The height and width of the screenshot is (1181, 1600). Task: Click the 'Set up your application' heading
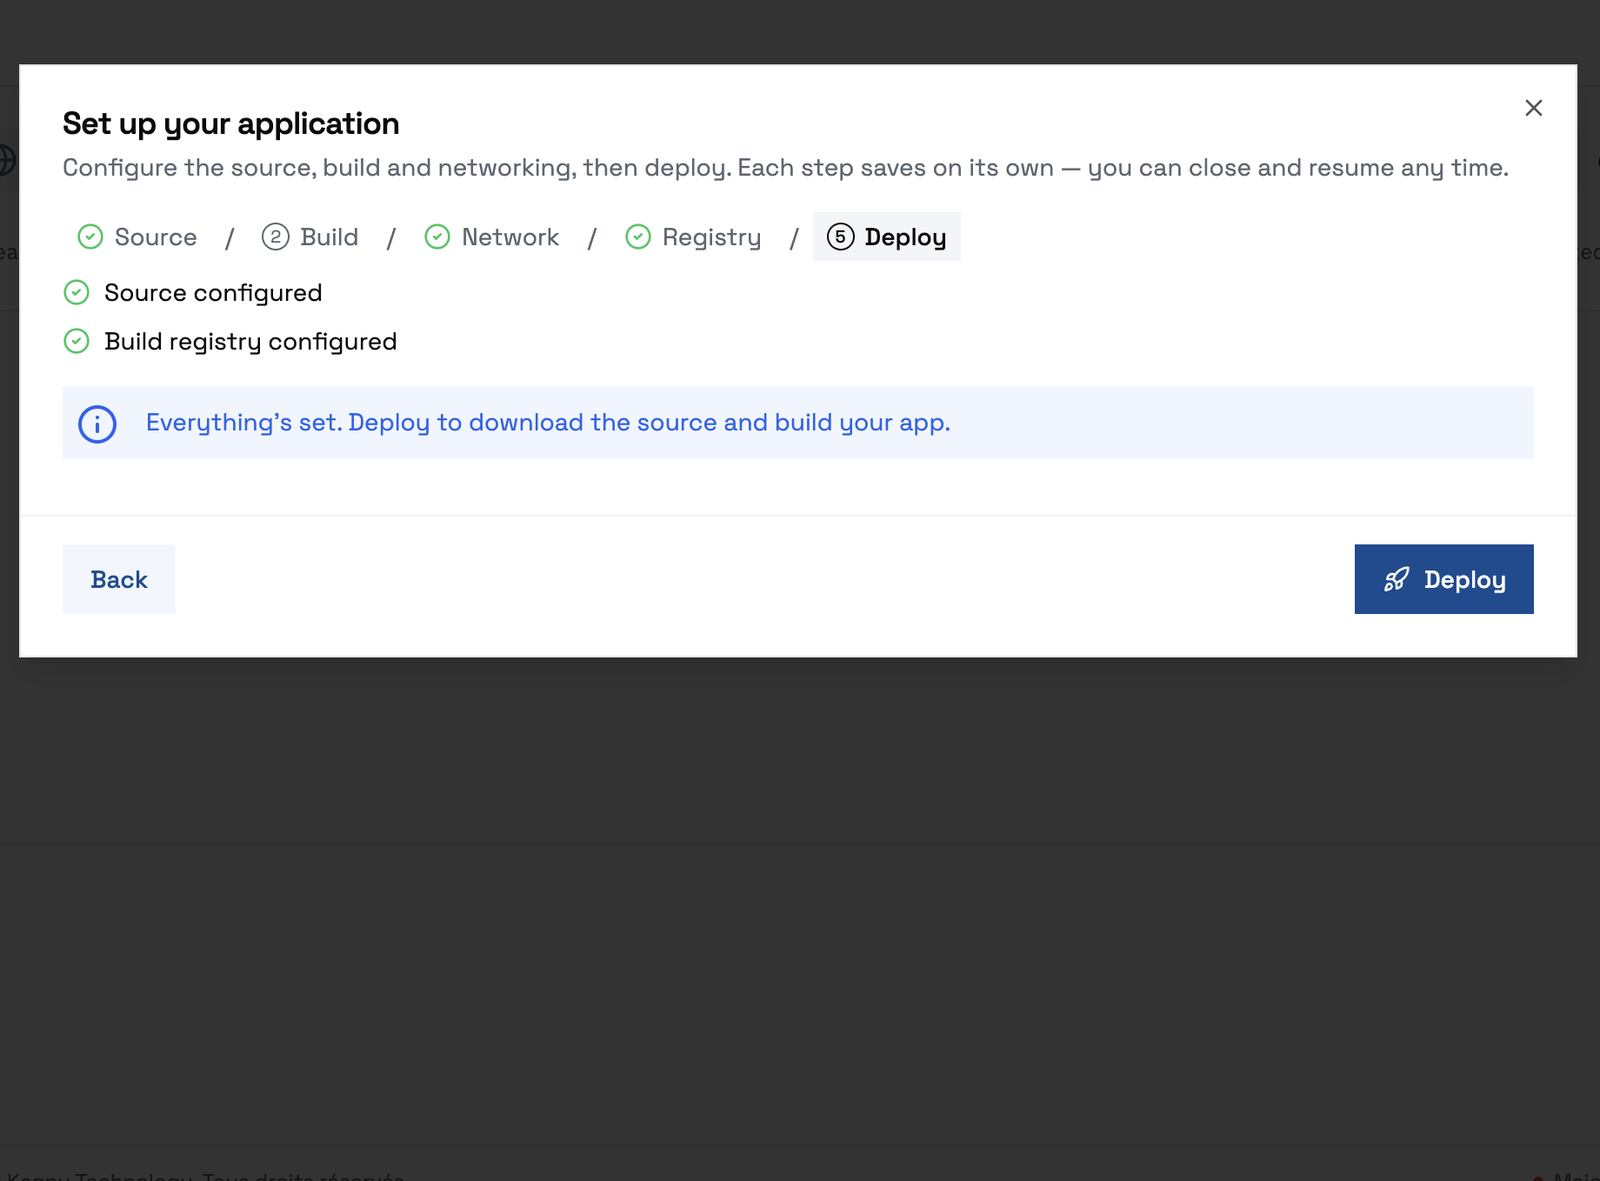pyautogui.click(x=231, y=124)
